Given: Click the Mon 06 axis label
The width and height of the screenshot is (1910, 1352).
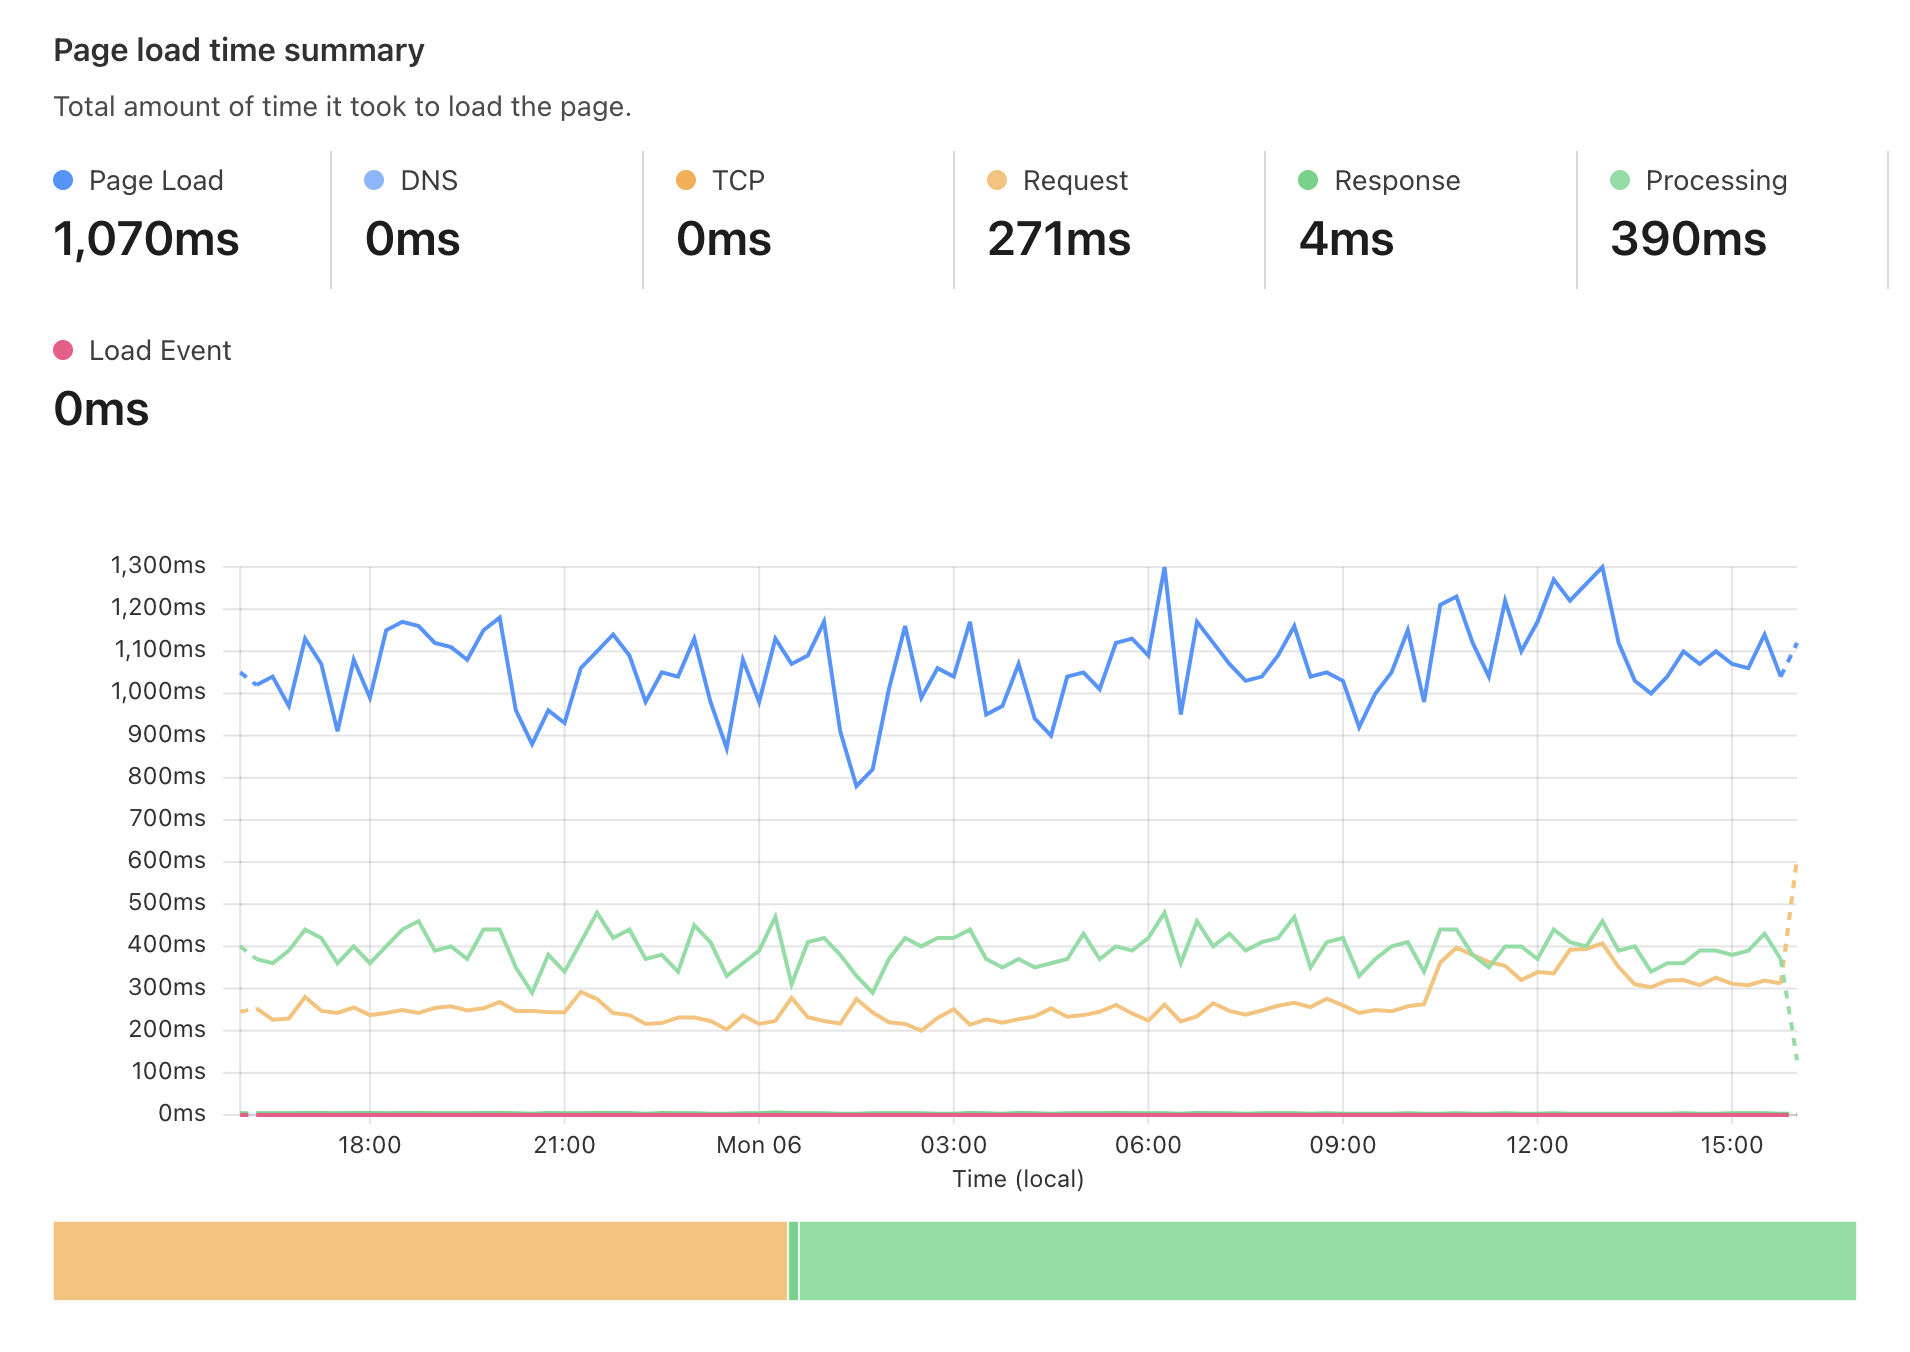Looking at the screenshot, I should [757, 1144].
